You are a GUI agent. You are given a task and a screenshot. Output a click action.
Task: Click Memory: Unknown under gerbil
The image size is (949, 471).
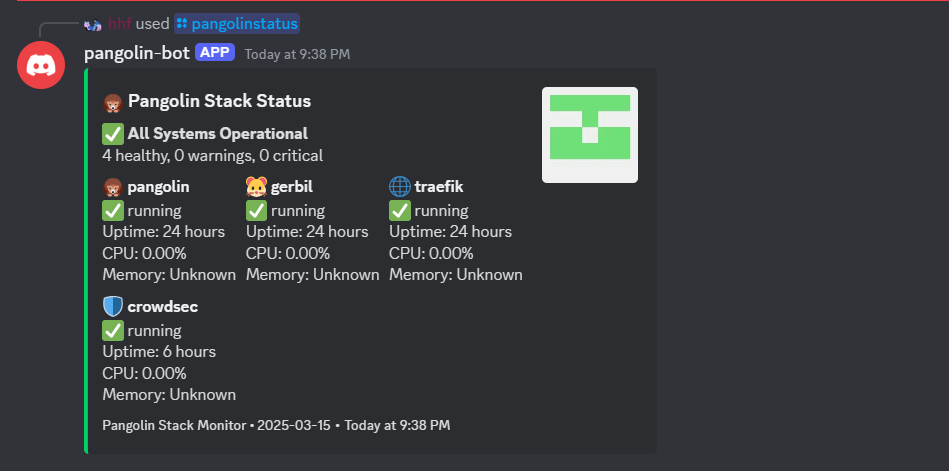tap(312, 275)
